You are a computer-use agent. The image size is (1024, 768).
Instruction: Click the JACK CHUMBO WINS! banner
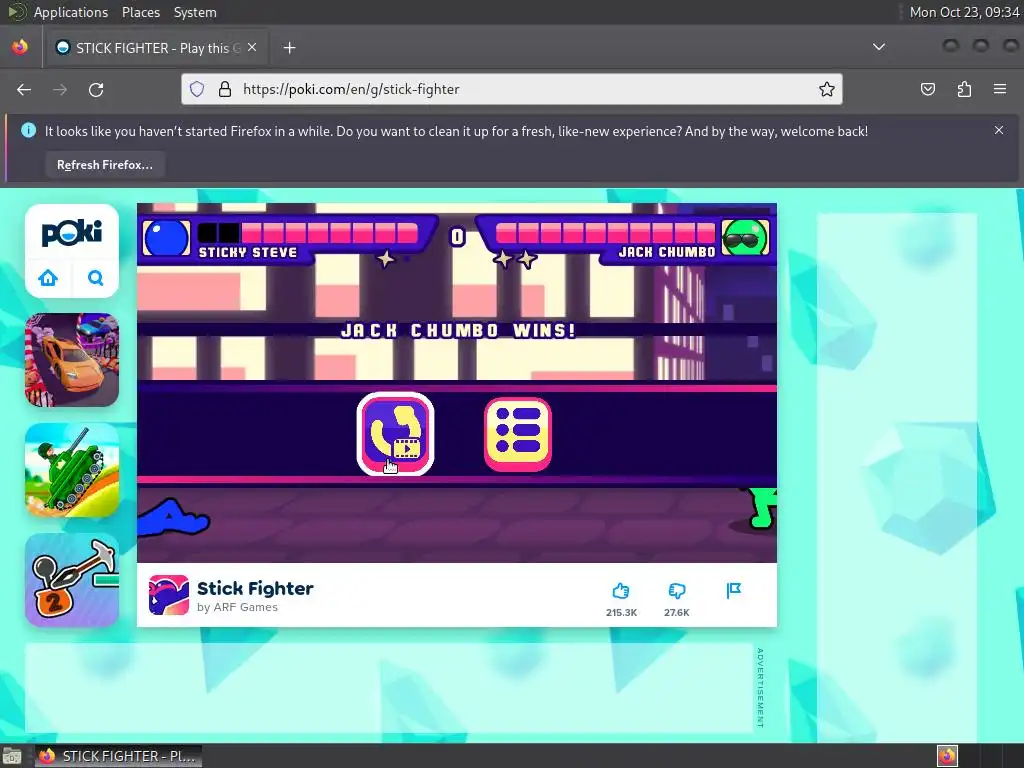458,330
